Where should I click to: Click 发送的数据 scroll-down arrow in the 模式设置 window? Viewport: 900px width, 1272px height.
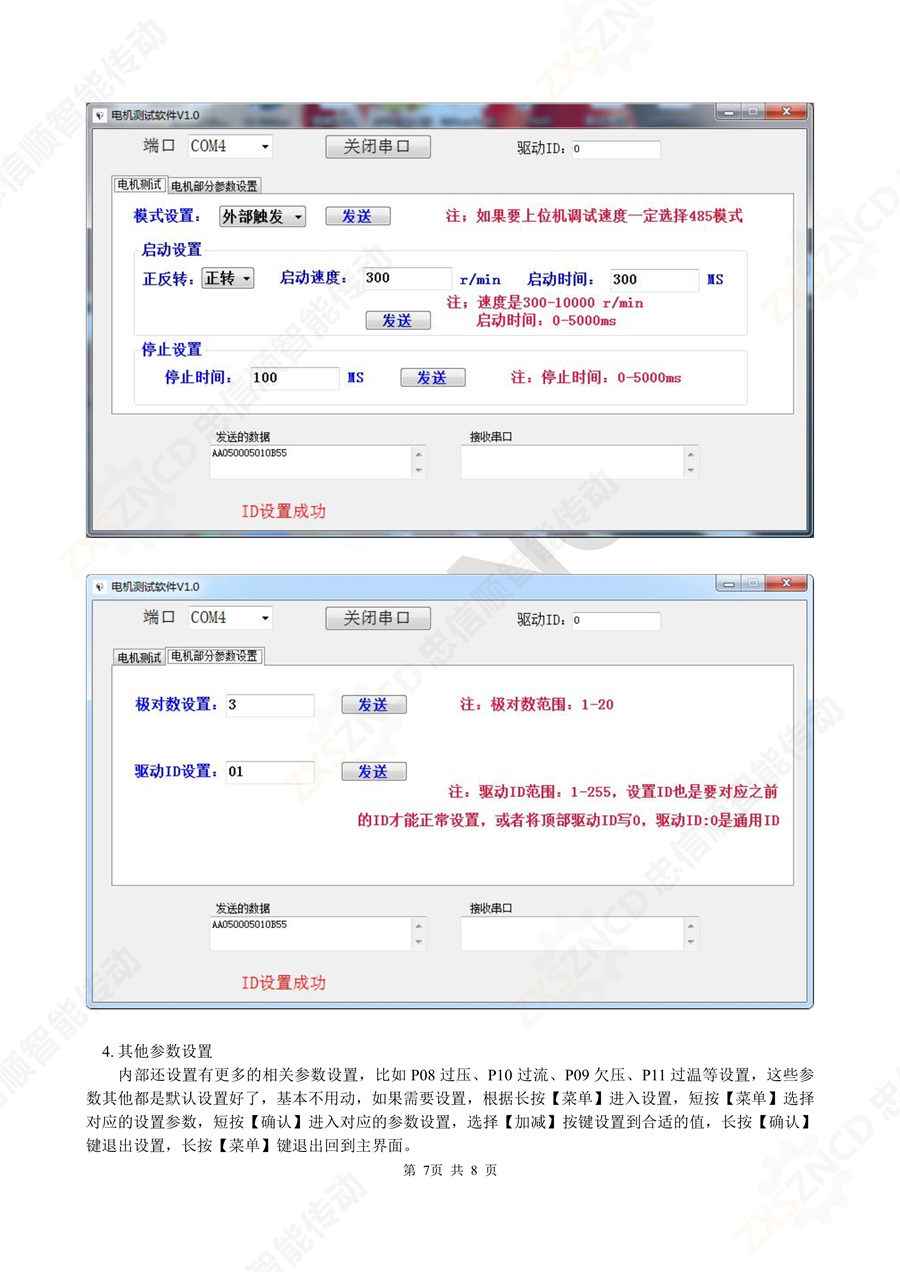tap(419, 470)
